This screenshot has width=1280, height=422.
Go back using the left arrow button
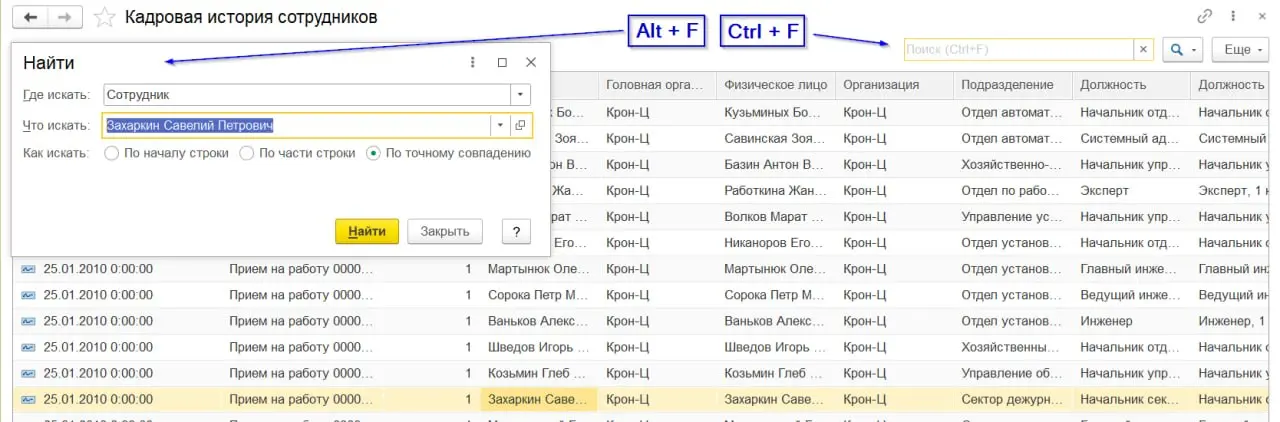(x=32, y=18)
